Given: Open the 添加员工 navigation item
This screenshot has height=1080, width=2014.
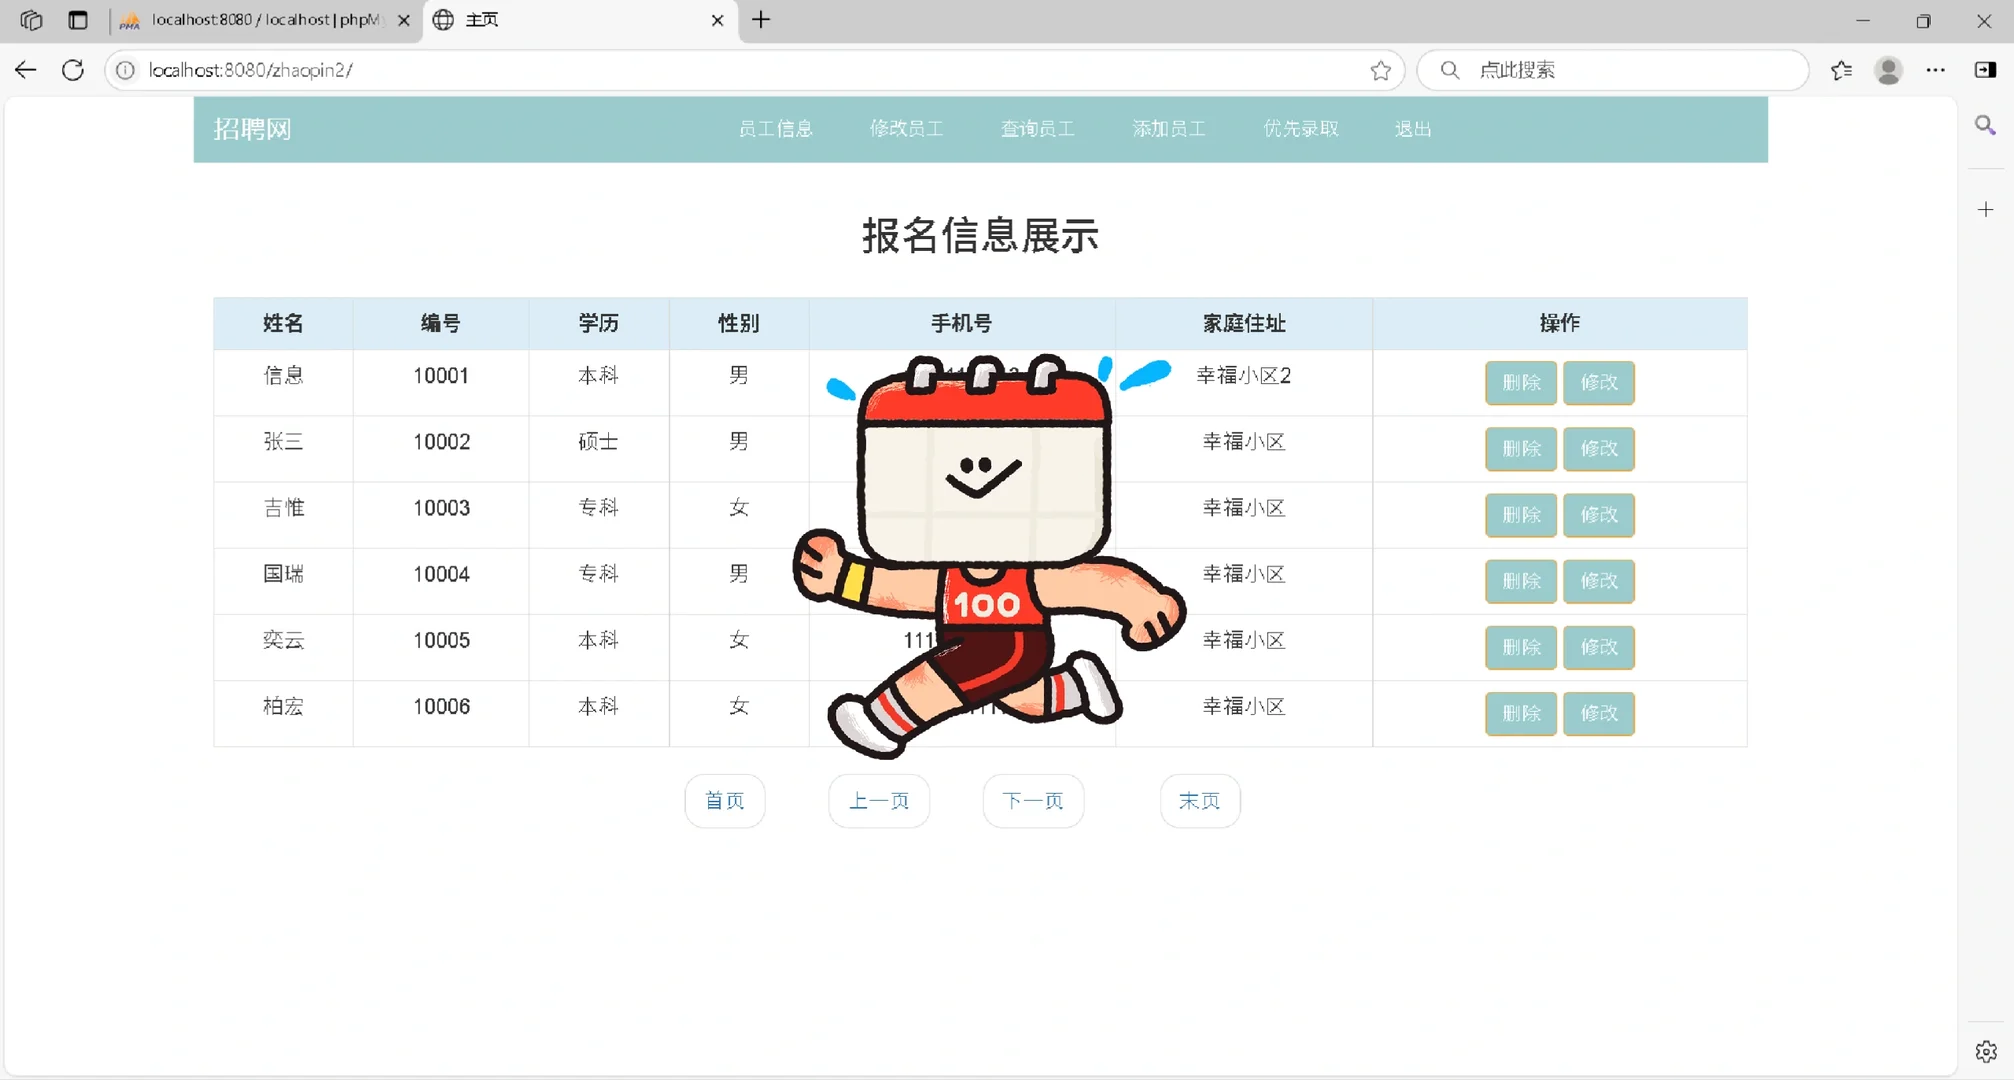Looking at the screenshot, I should (x=1169, y=128).
